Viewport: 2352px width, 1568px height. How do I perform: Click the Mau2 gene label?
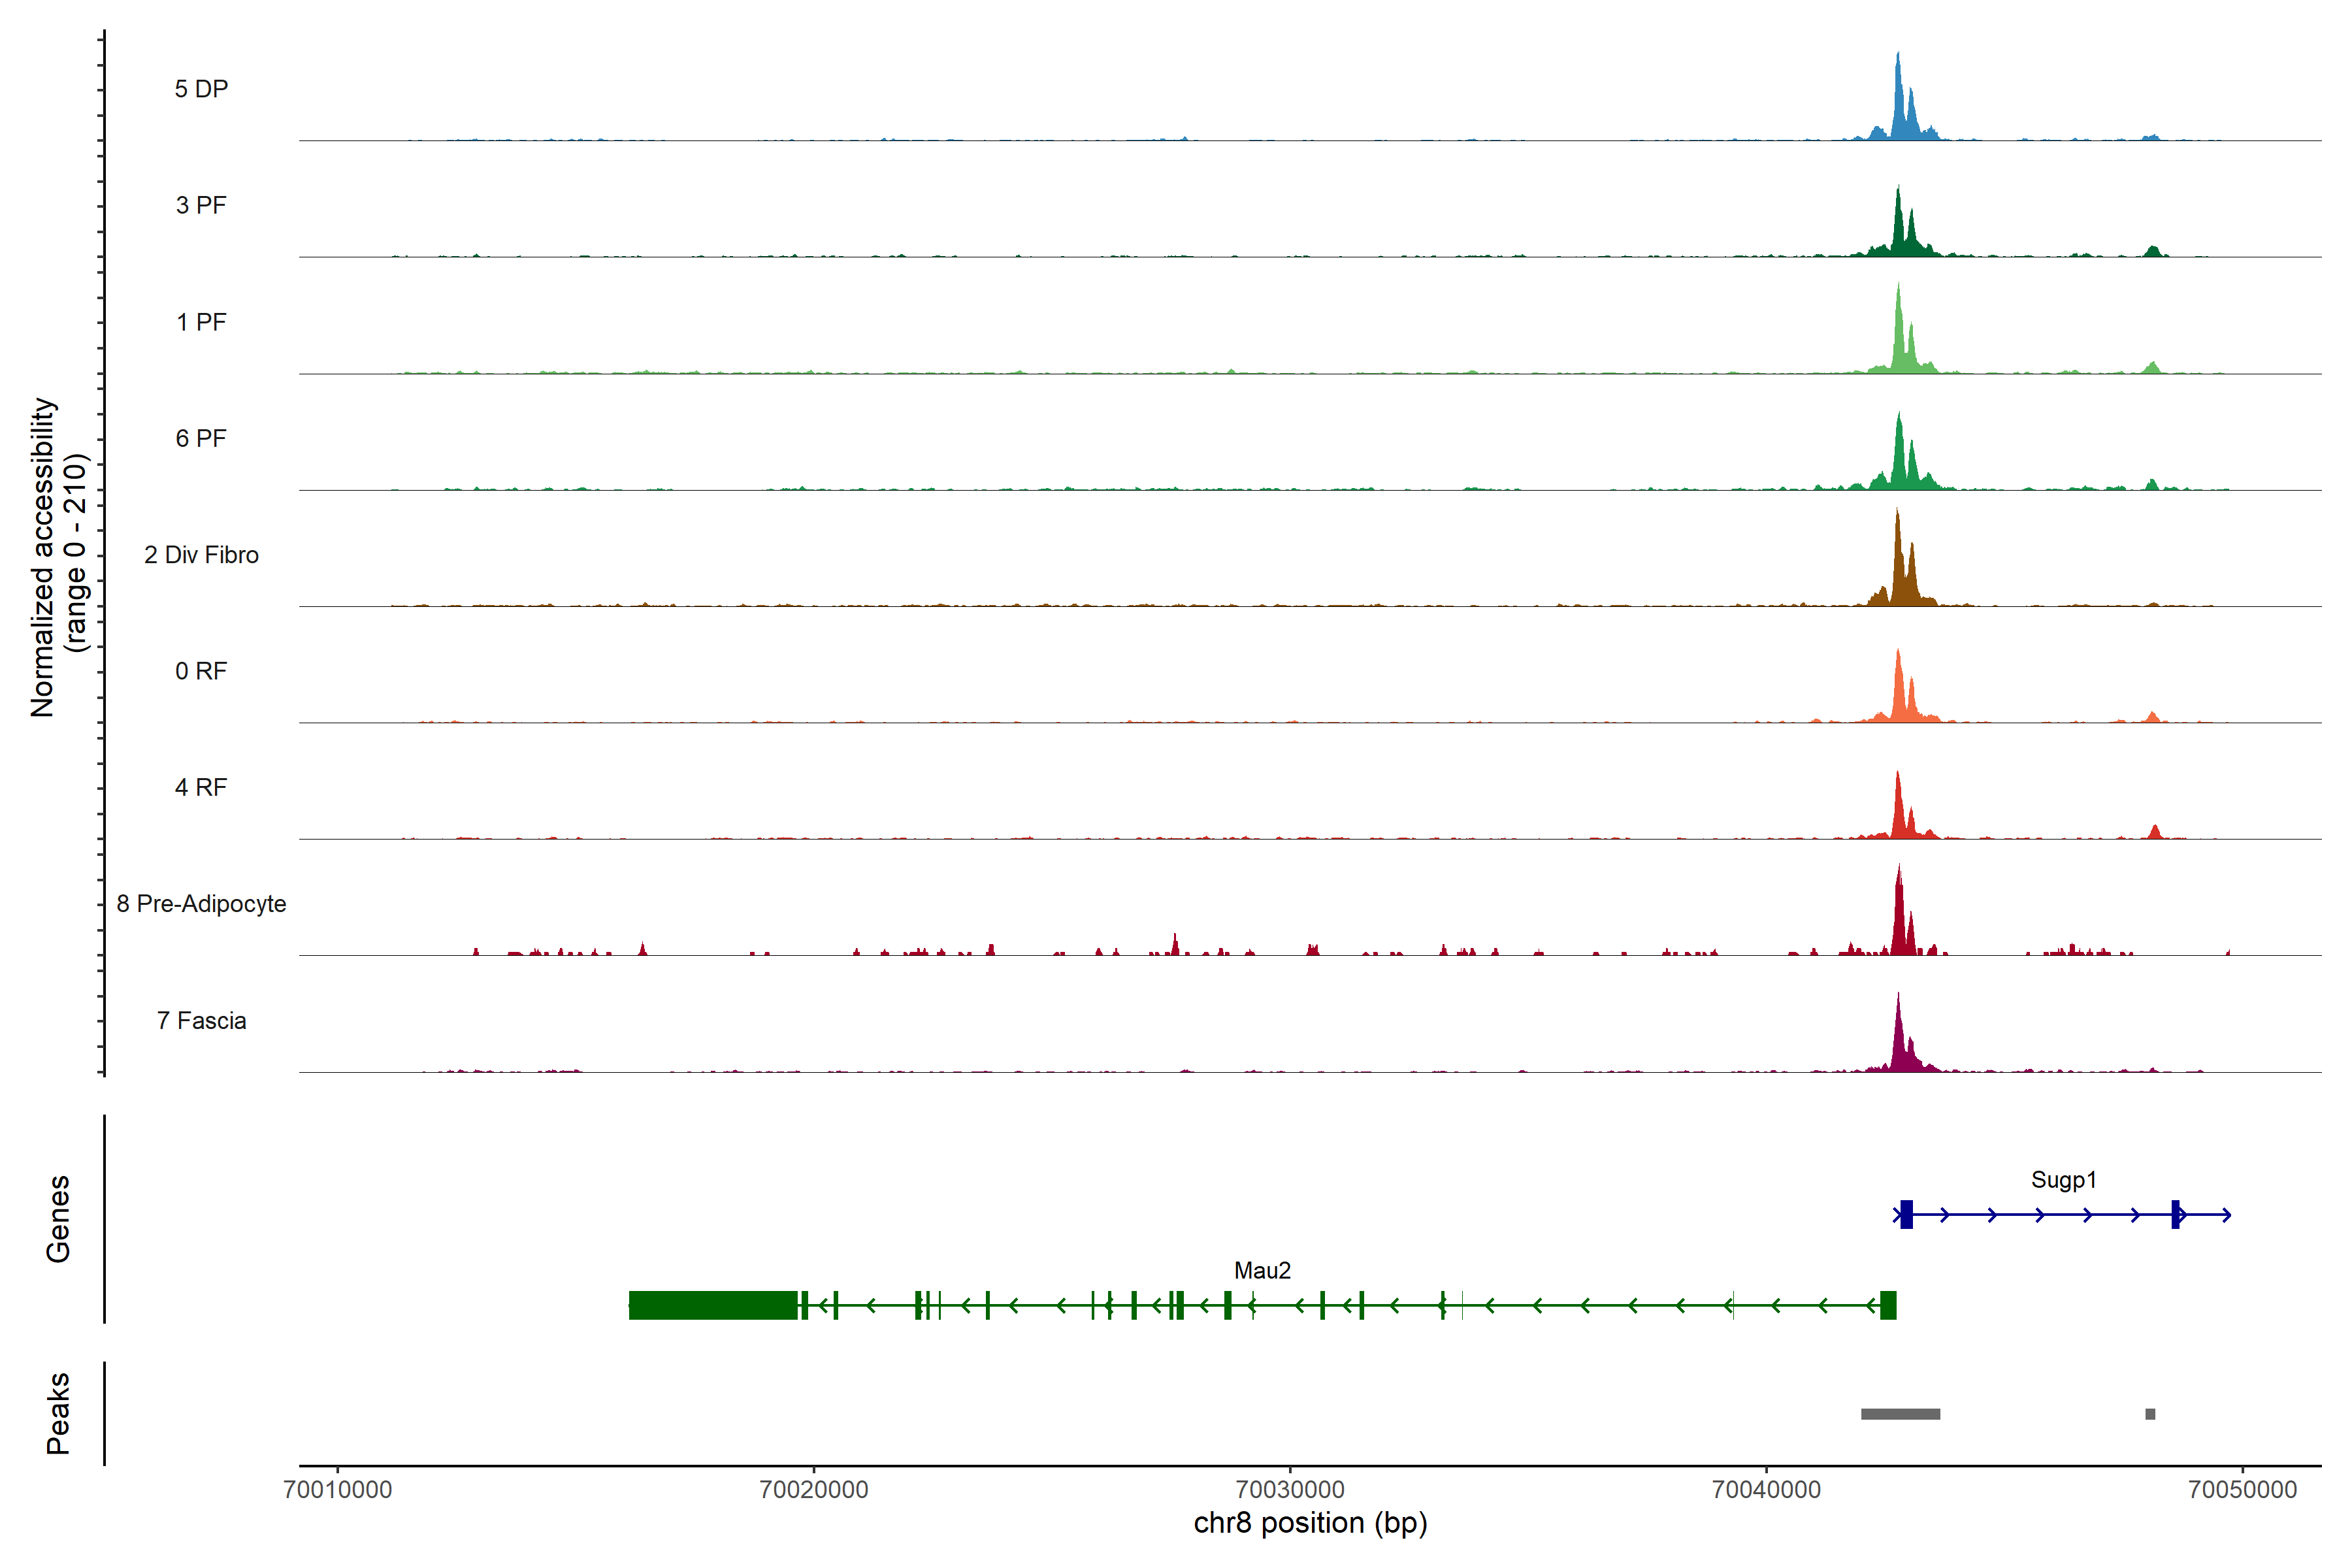1262,1271
